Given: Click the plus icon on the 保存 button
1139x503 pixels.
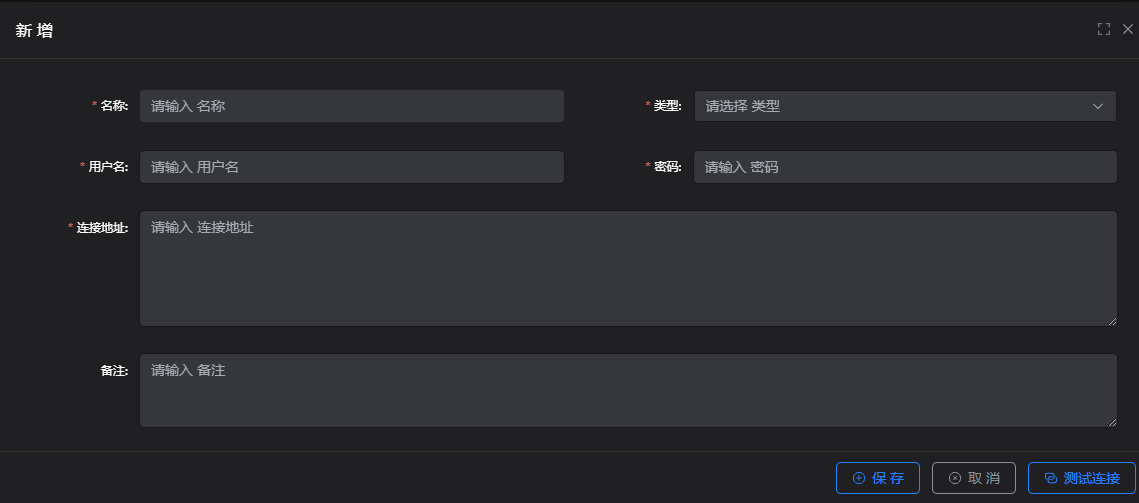Looking at the screenshot, I should pos(858,478).
